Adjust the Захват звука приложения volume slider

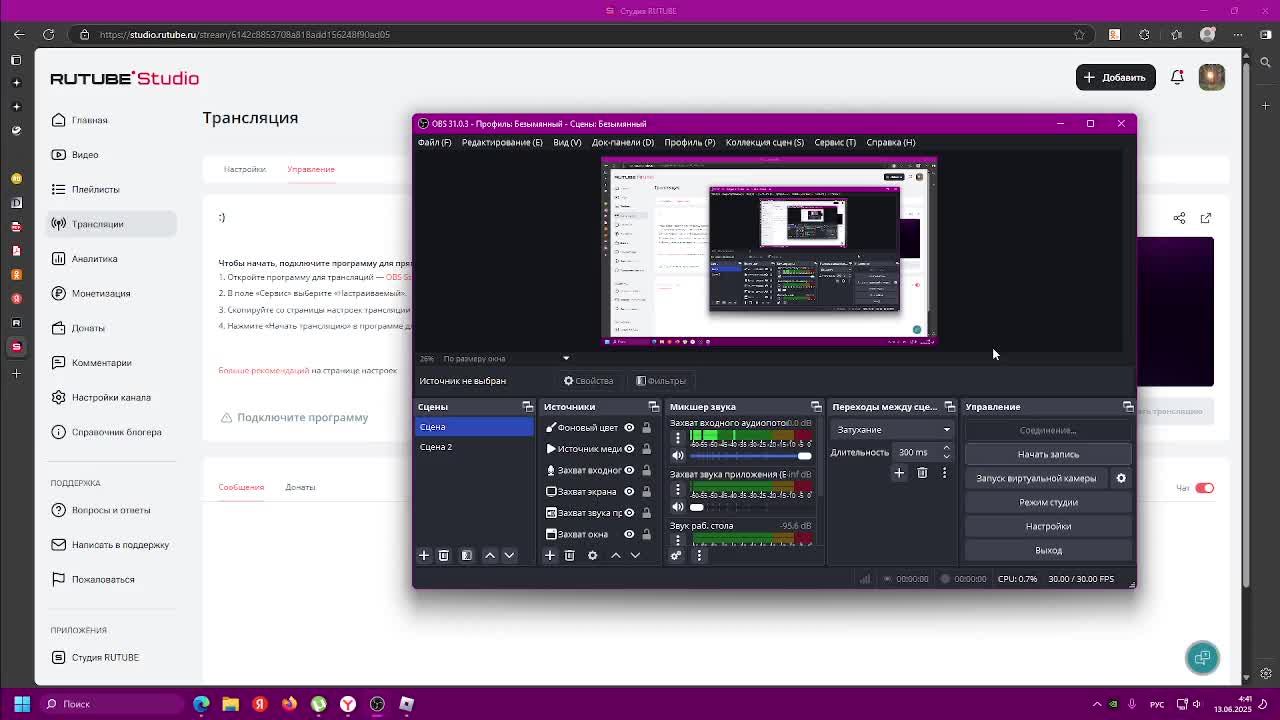(750, 507)
